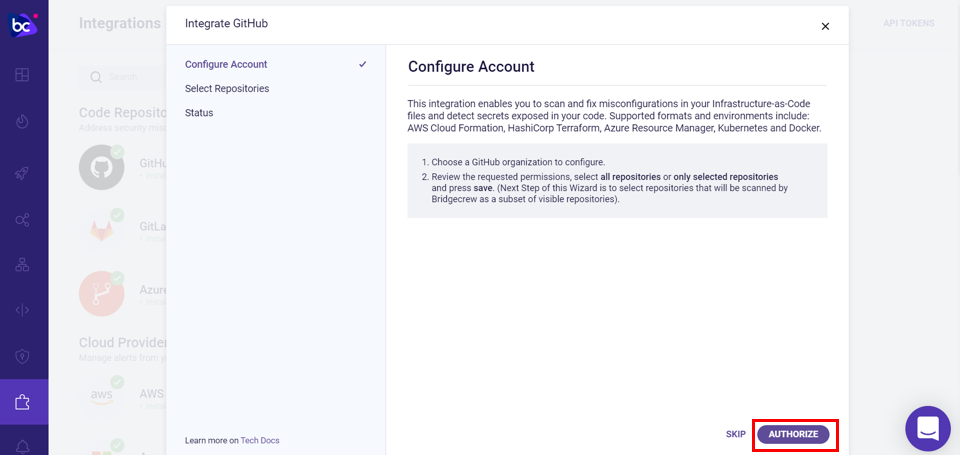
Task: Click the AWS integration logo
Action: 102,396
